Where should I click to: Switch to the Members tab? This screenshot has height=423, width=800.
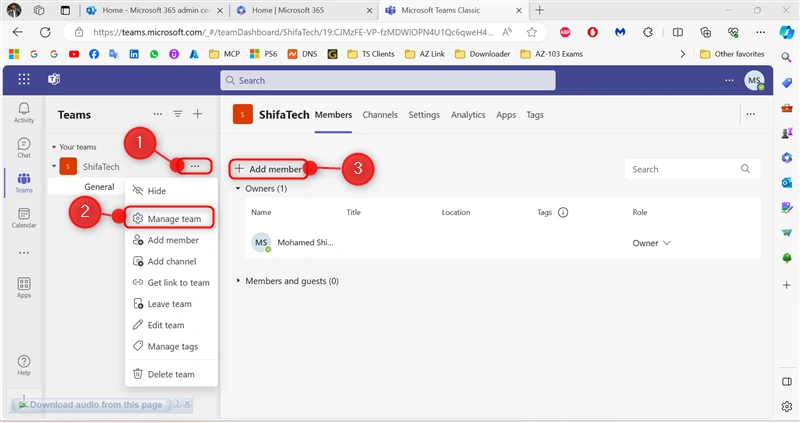[333, 115]
